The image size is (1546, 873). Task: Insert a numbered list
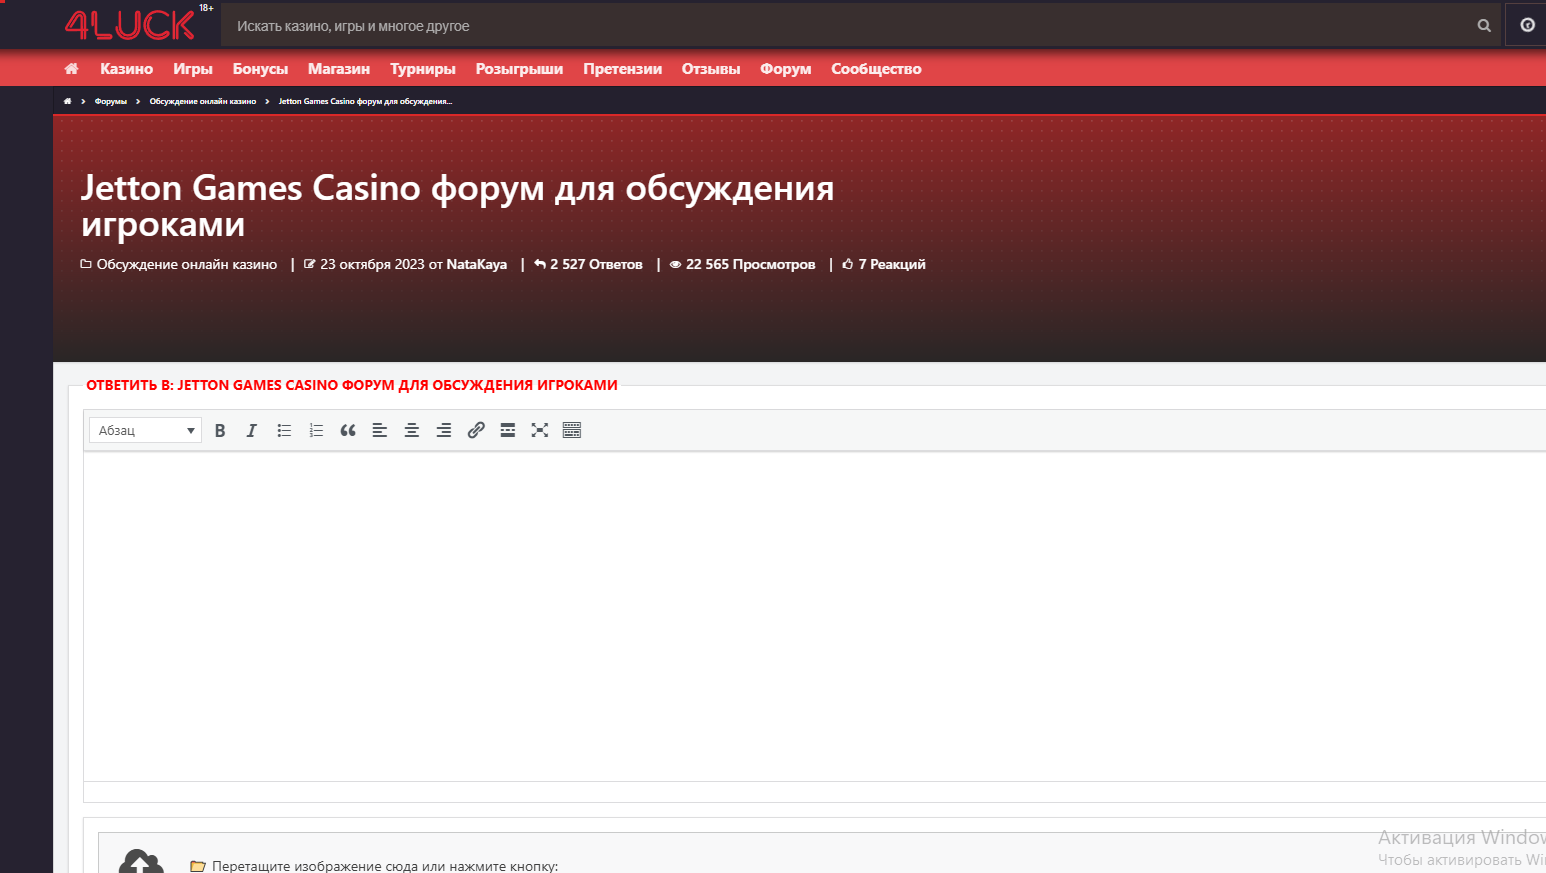[316, 430]
